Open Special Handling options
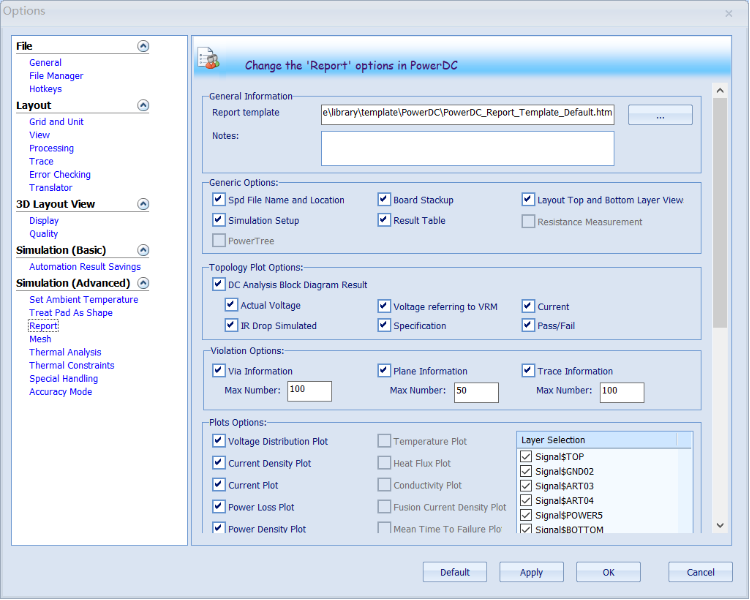The image size is (750, 600). 64,378
